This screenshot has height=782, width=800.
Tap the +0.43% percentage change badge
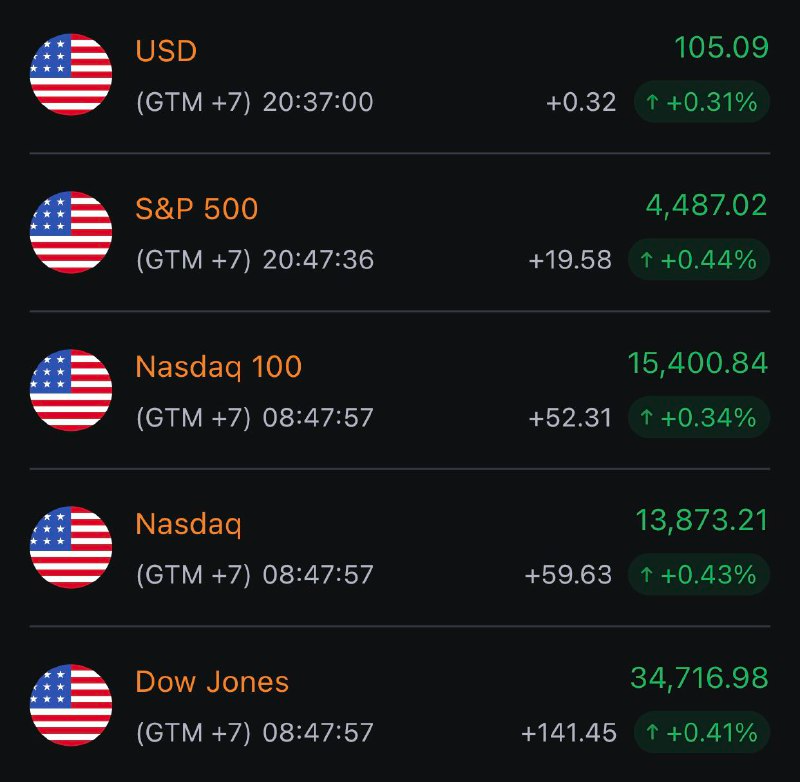[x=698, y=575]
